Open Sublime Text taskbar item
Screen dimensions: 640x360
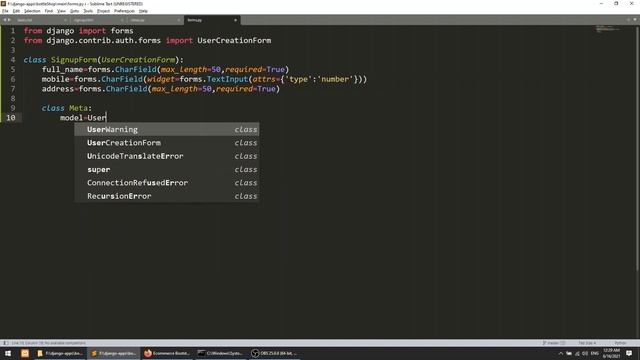[114, 353]
